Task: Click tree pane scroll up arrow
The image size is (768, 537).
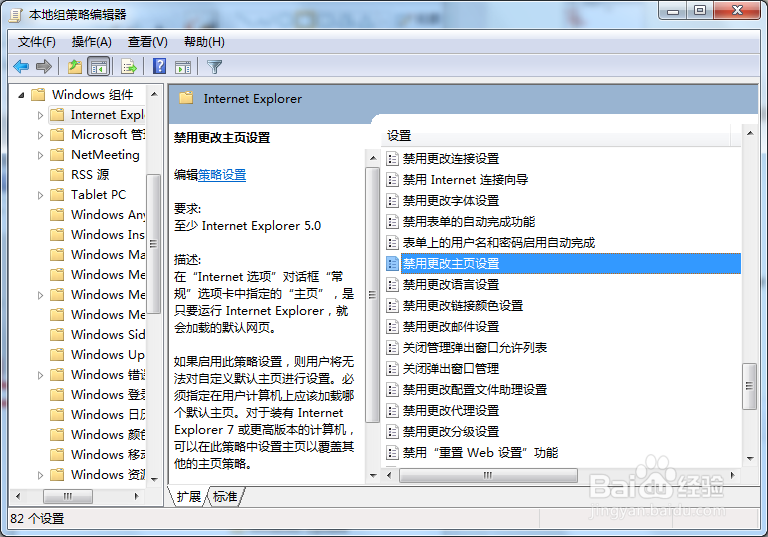Action: (154, 94)
